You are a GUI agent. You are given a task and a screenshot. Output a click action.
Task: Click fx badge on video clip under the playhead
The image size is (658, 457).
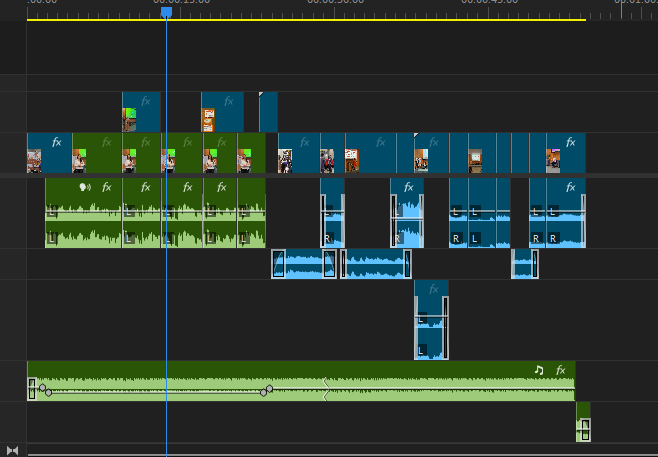(x=188, y=143)
